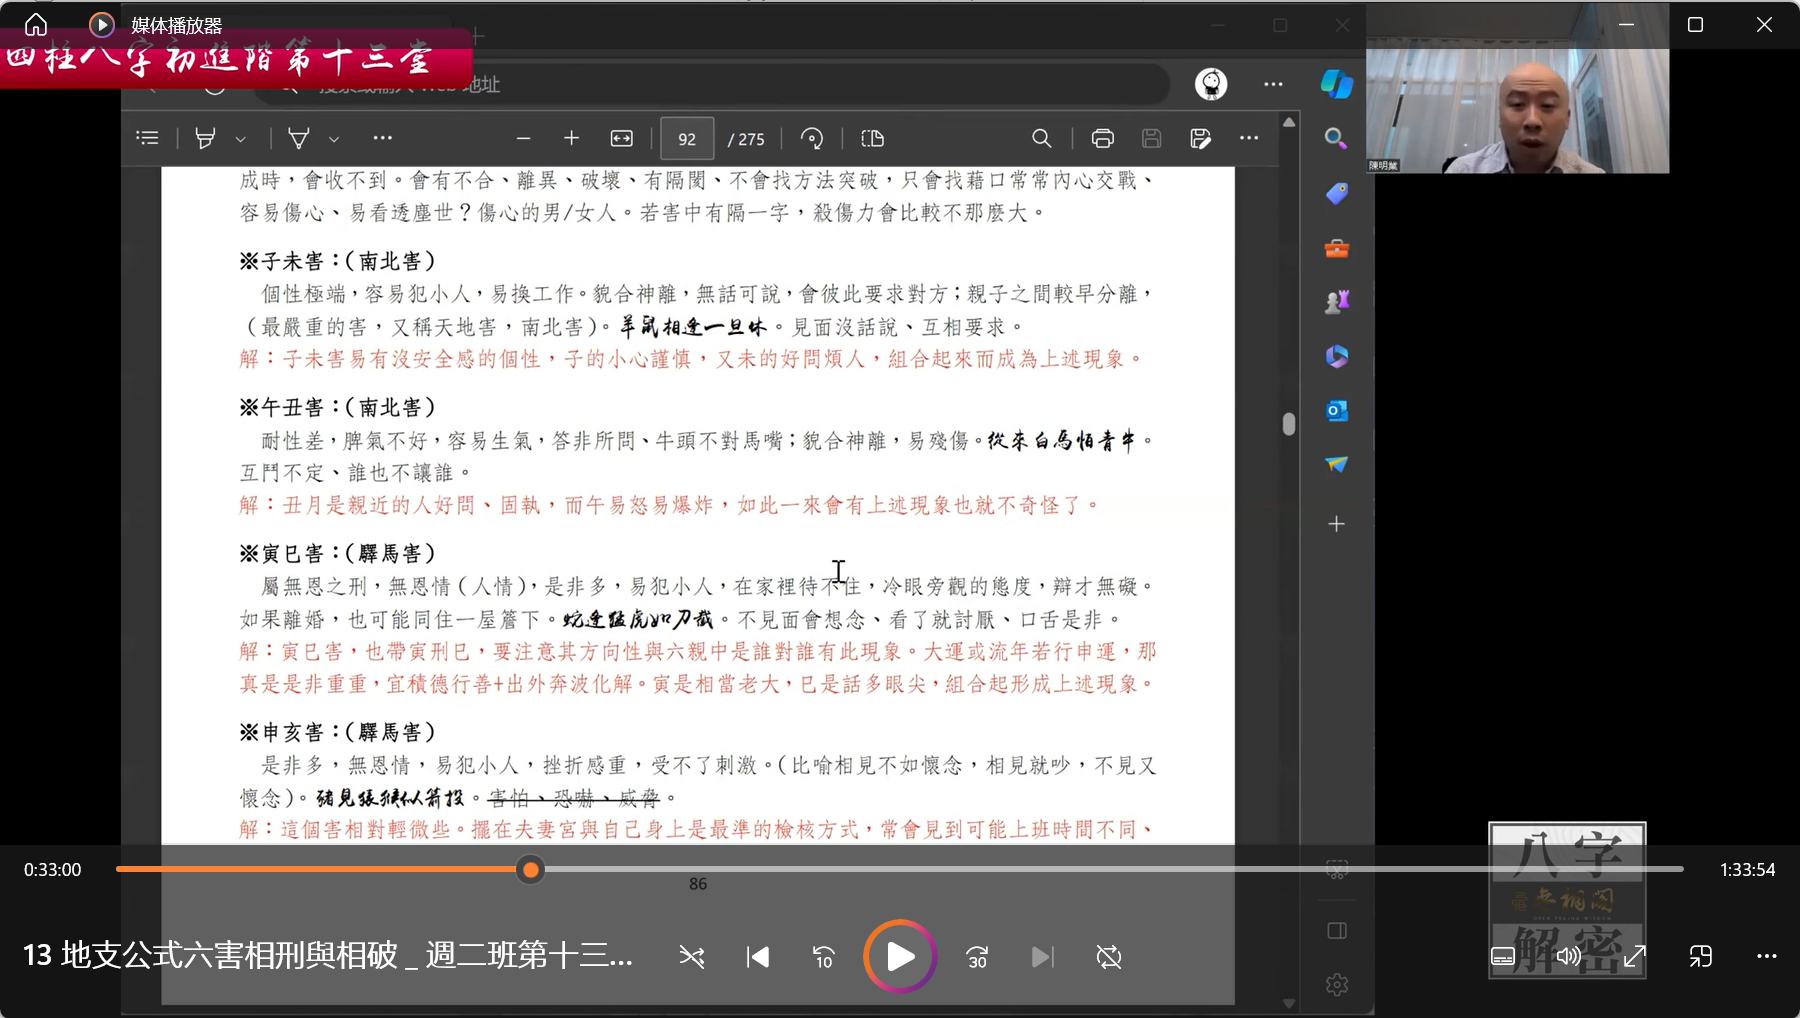
Task: Seek using the video progress slider handle
Action: click(x=531, y=869)
